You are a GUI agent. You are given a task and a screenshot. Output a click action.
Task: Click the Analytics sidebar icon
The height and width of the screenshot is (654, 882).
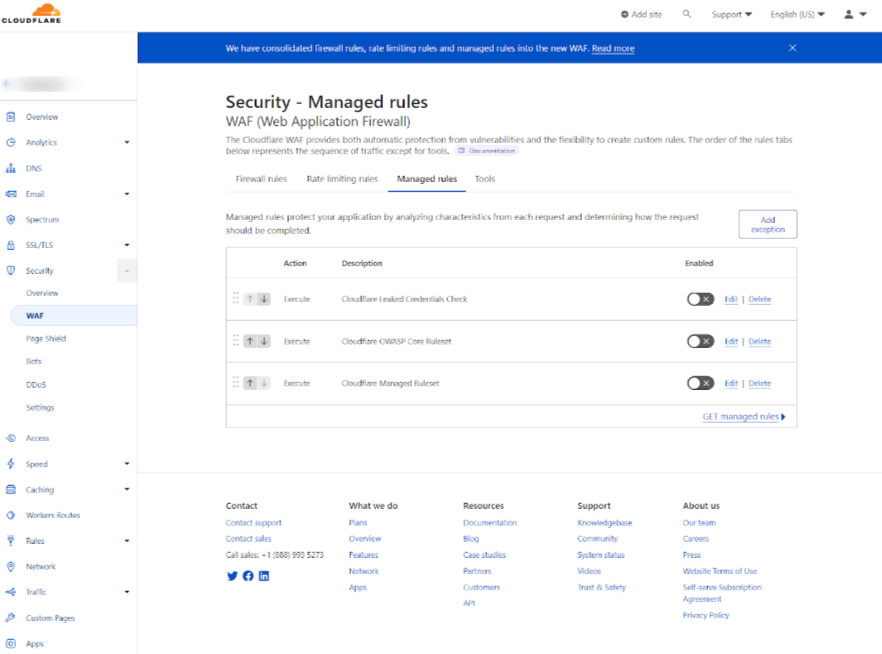pyautogui.click(x=11, y=142)
